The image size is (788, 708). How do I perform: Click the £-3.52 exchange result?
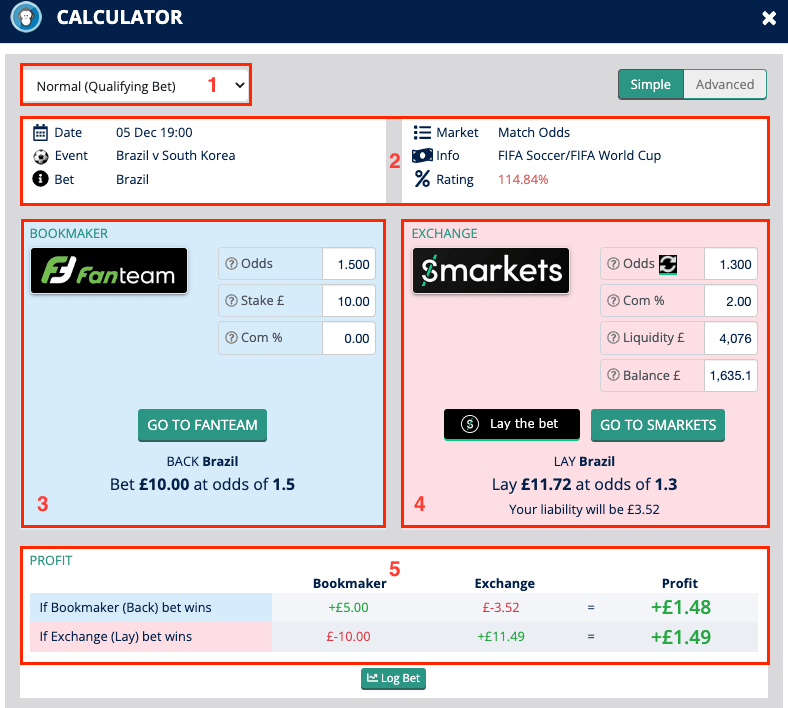pyautogui.click(x=501, y=608)
